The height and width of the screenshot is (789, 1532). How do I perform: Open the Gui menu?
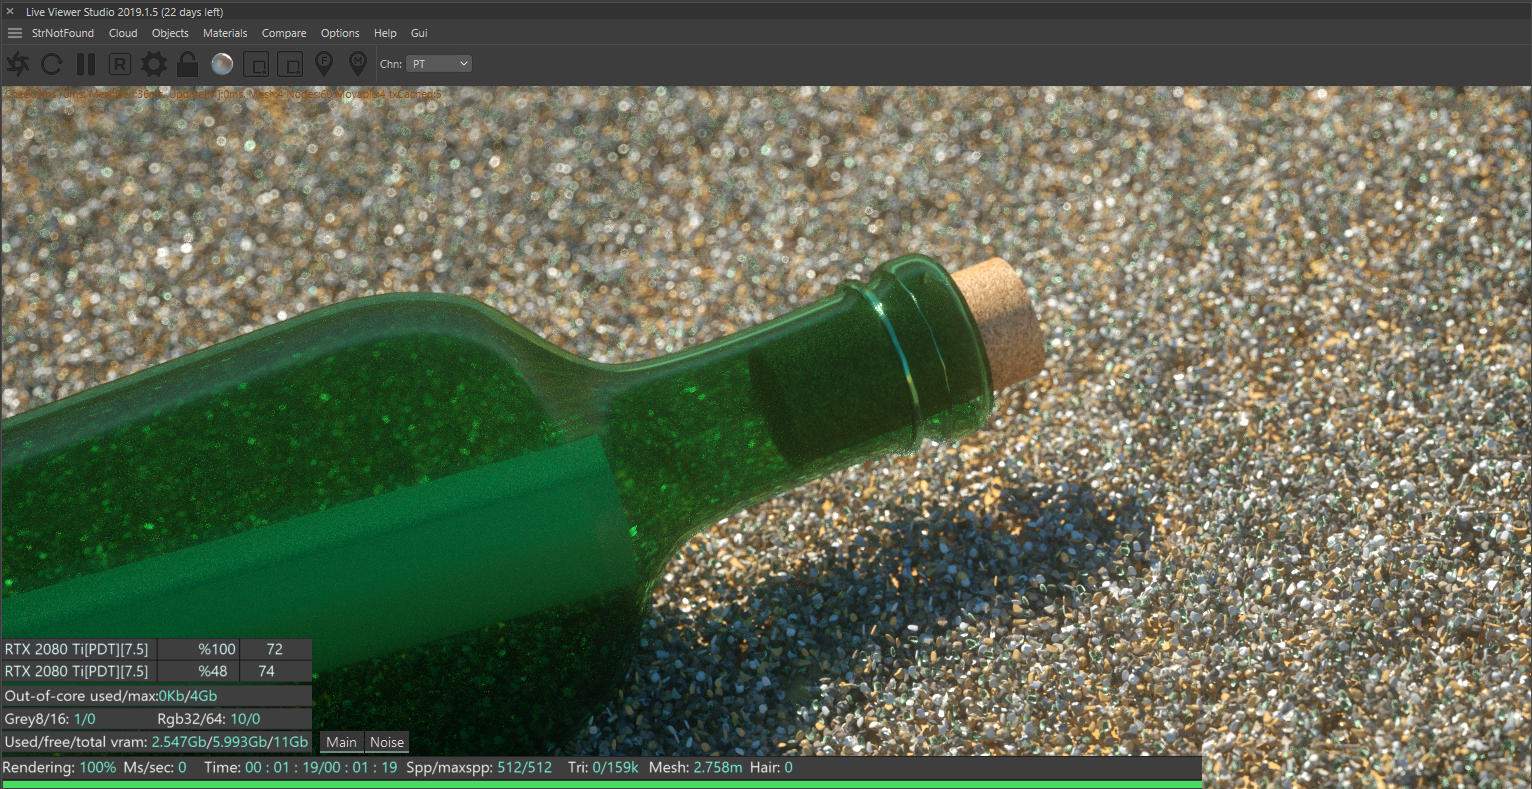419,33
